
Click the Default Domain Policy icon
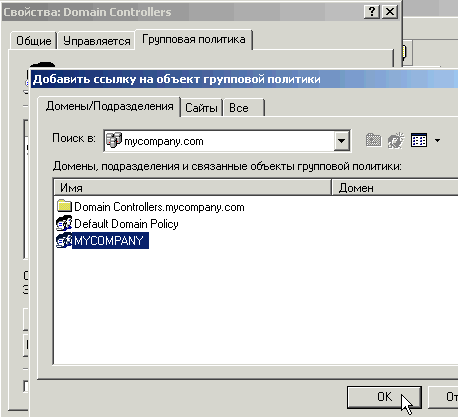64,223
